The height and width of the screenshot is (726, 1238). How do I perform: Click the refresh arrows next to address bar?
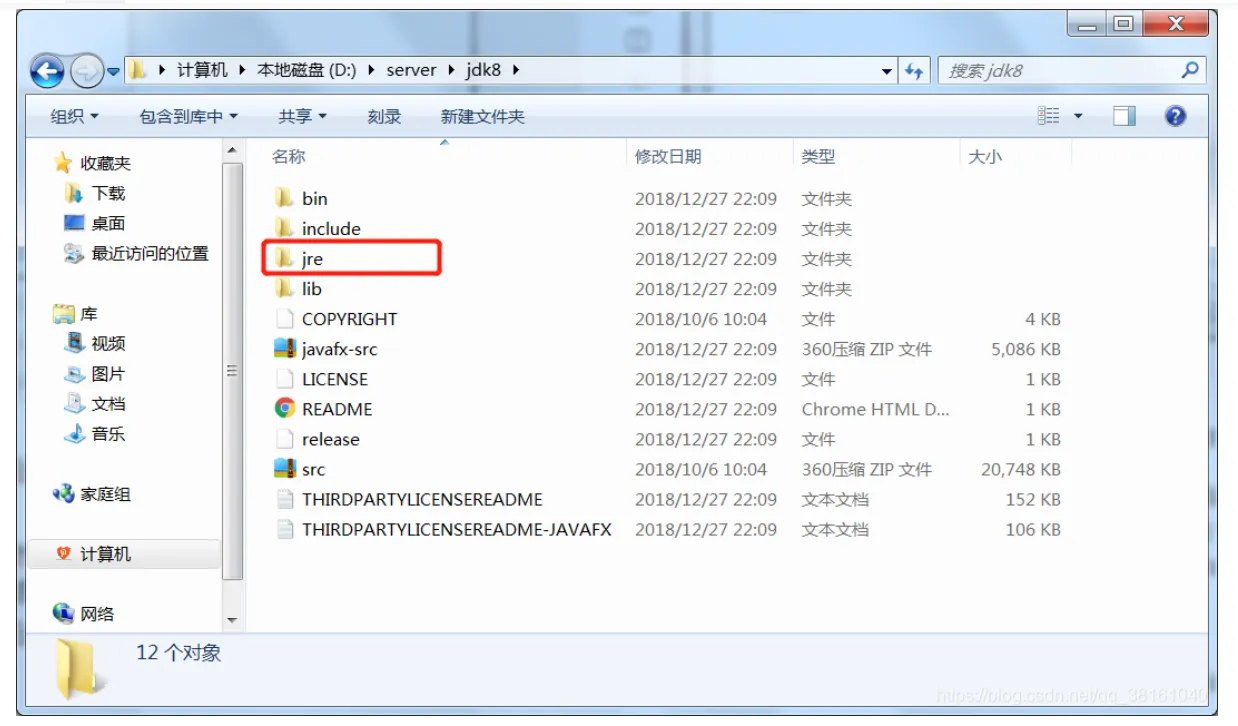click(x=914, y=71)
